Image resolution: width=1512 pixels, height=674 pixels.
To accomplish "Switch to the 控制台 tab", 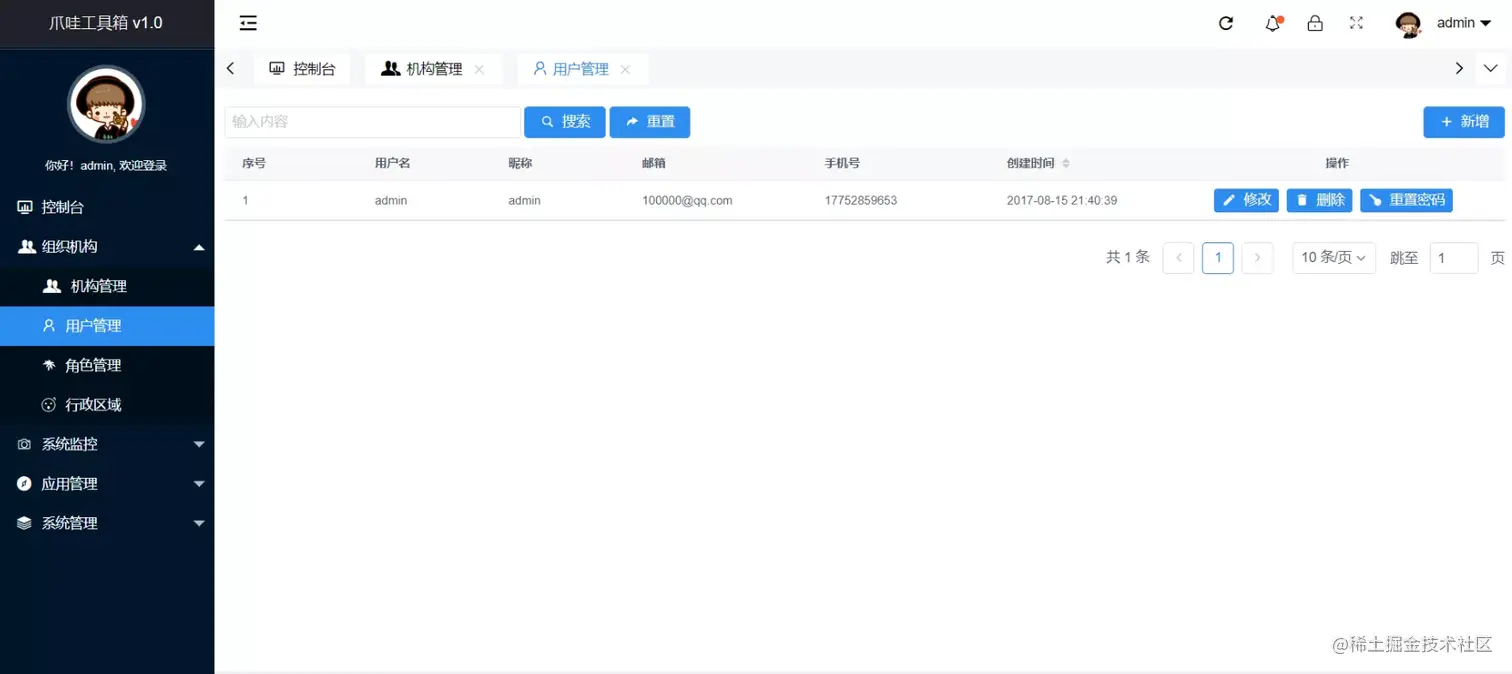I will point(302,69).
